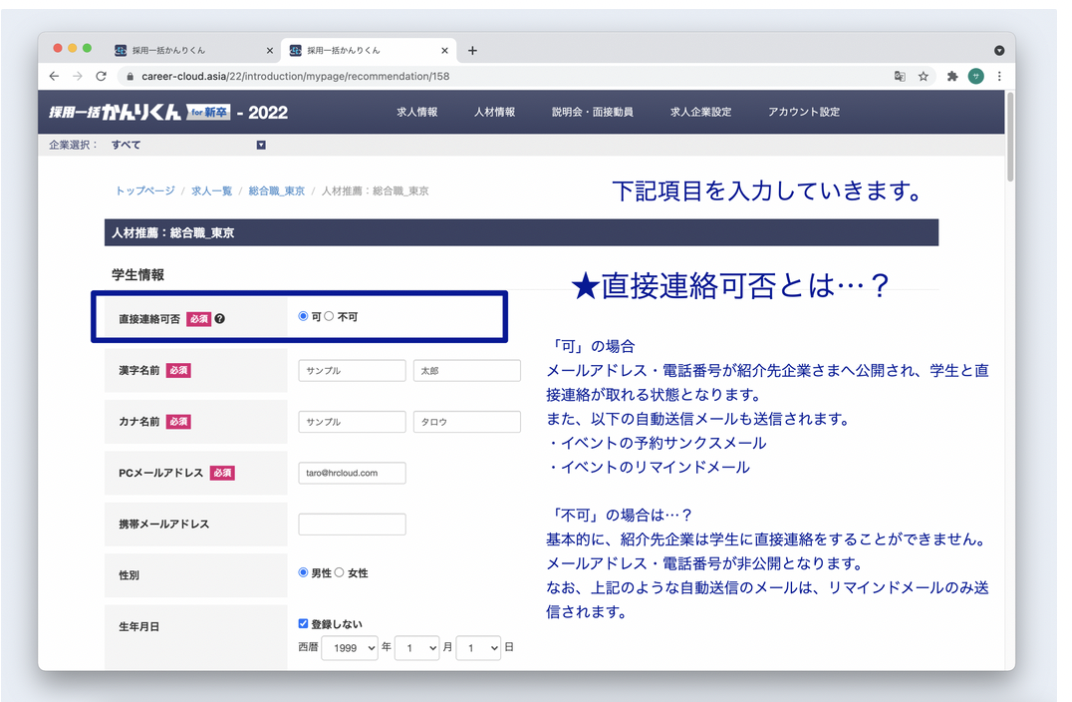Click the browser back arrow

53,75
